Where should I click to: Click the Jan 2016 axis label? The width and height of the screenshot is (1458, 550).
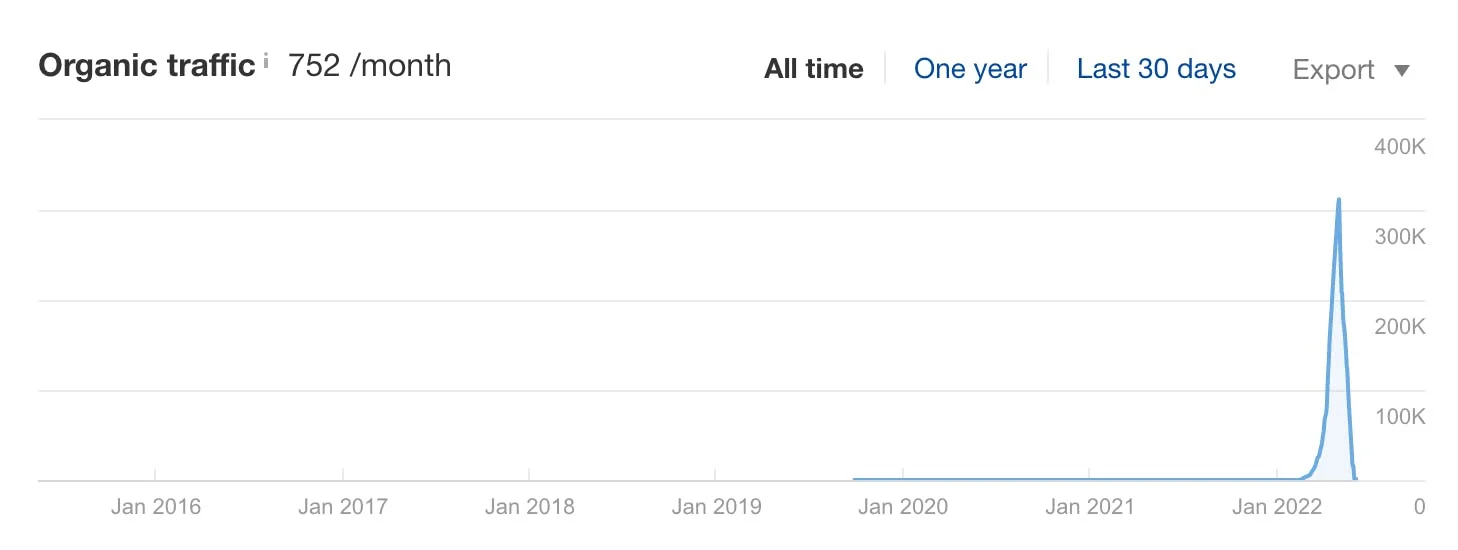click(156, 507)
